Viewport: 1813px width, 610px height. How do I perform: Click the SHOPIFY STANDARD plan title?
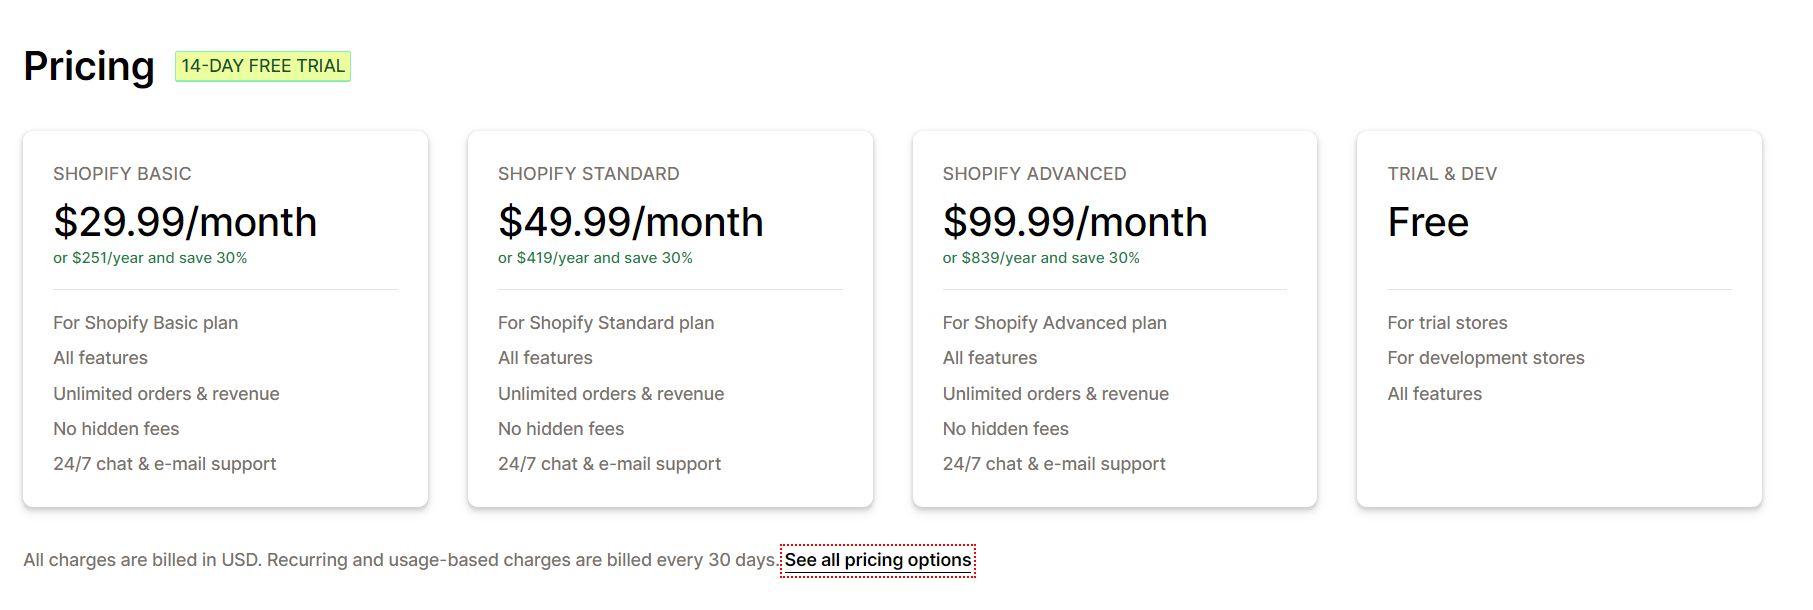pos(588,173)
